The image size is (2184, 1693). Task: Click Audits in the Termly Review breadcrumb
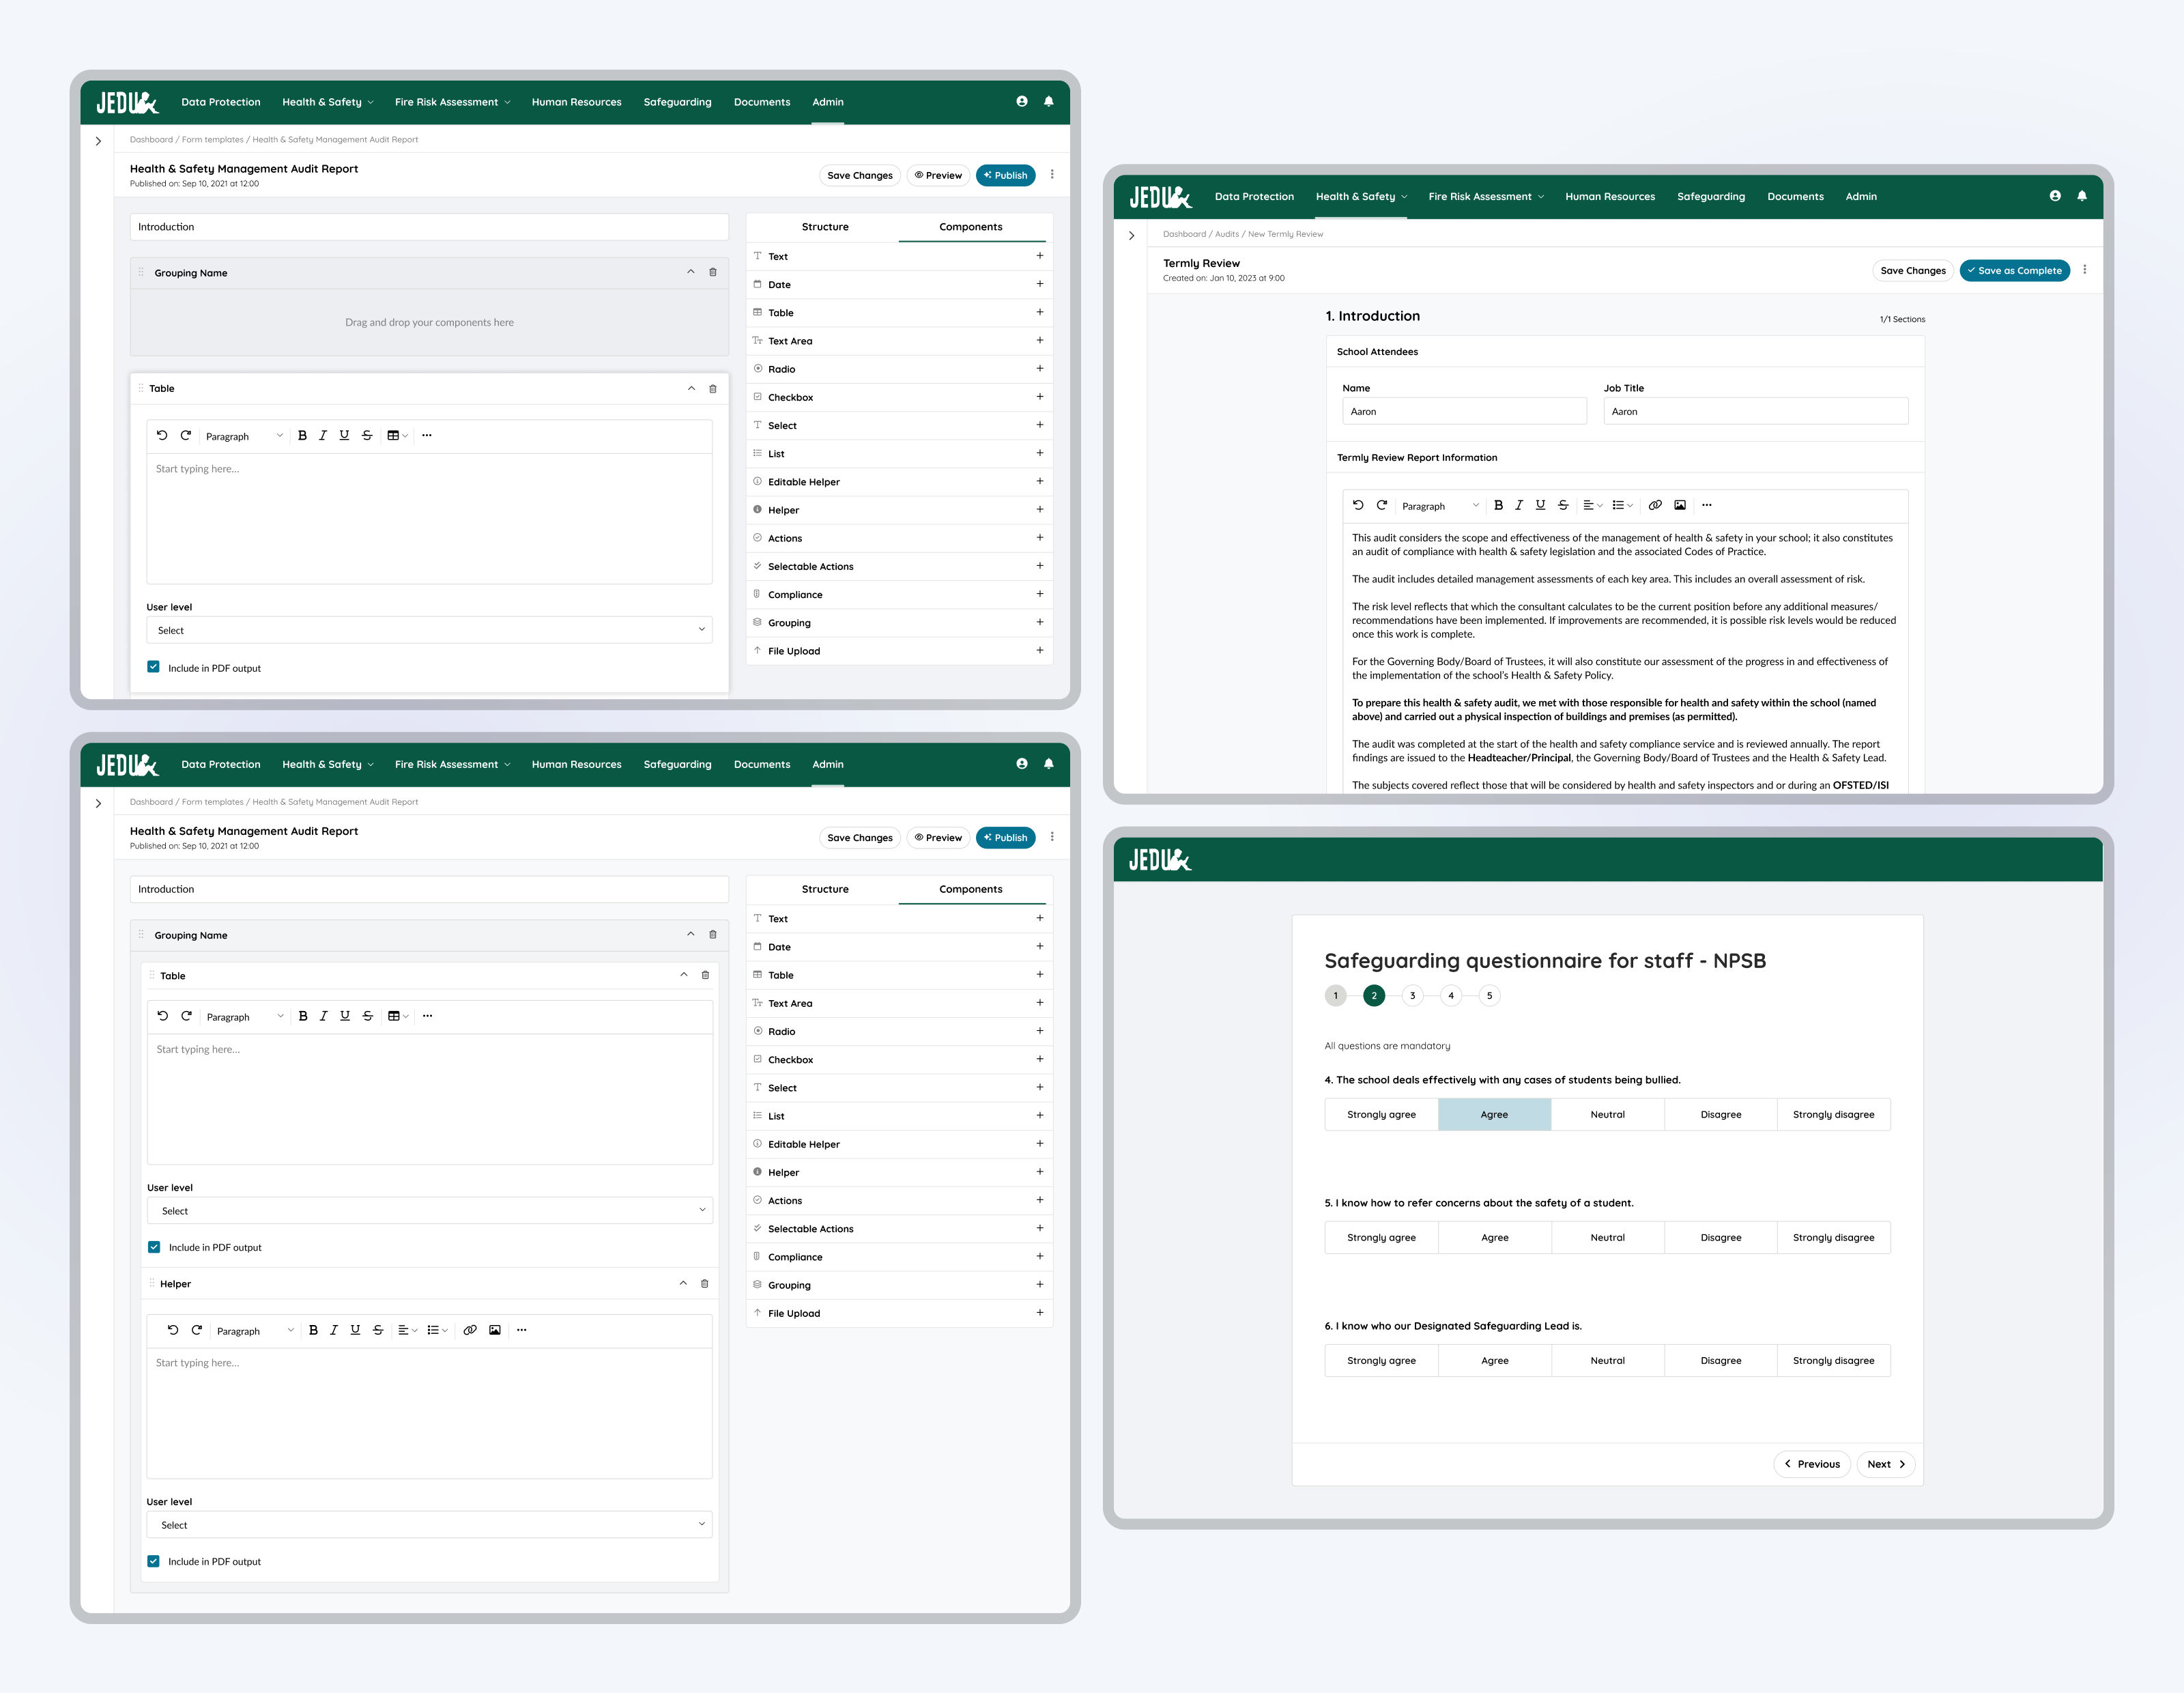[1226, 234]
